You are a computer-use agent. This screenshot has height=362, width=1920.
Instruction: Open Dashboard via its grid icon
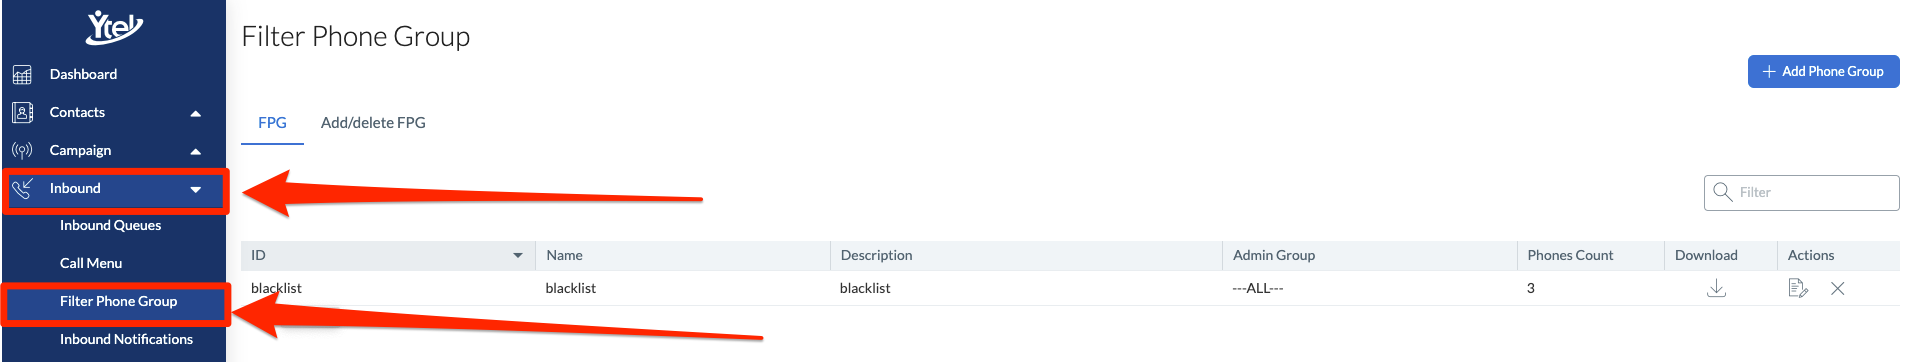pos(22,74)
